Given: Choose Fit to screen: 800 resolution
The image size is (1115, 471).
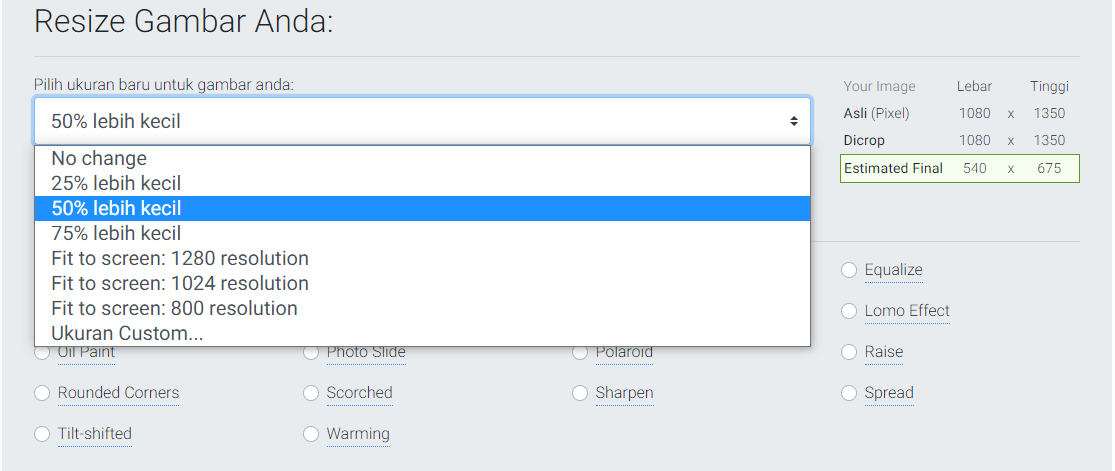Looking at the screenshot, I should point(422,308).
